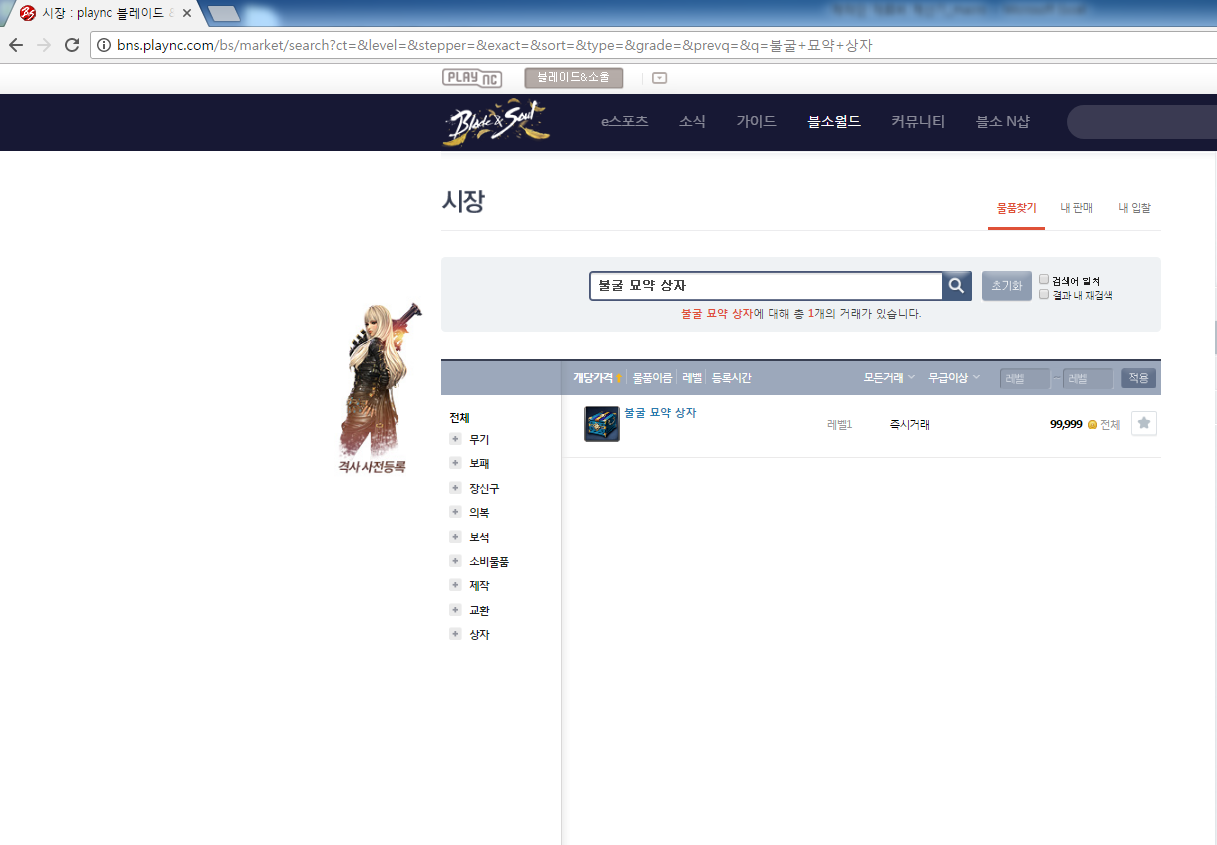Click the site info icon in address bar
This screenshot has height=845, width=1217.
pos(104,45)
